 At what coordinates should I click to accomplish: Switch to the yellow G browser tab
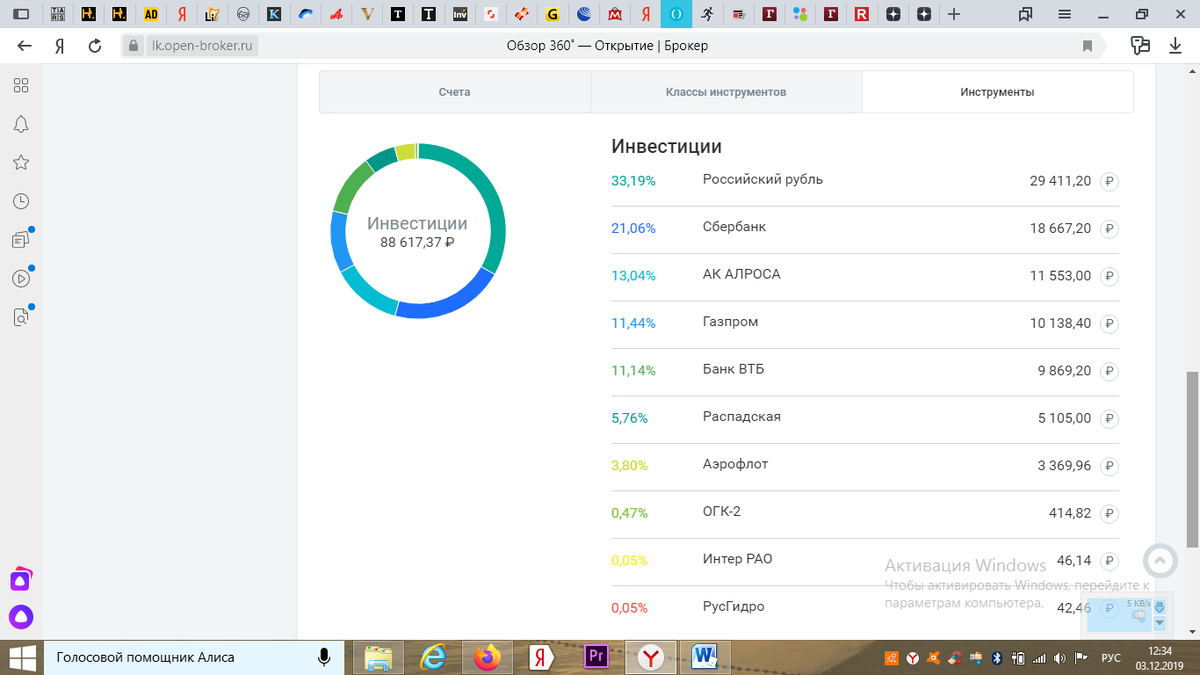[553, 15]
